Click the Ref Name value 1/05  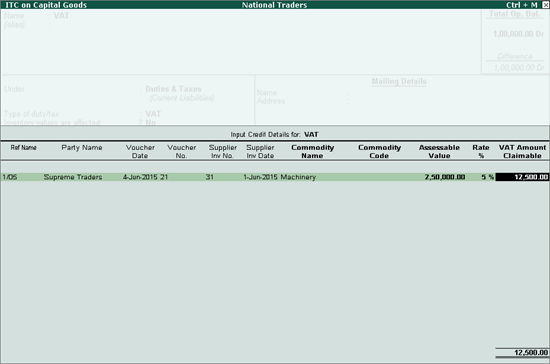10,177
